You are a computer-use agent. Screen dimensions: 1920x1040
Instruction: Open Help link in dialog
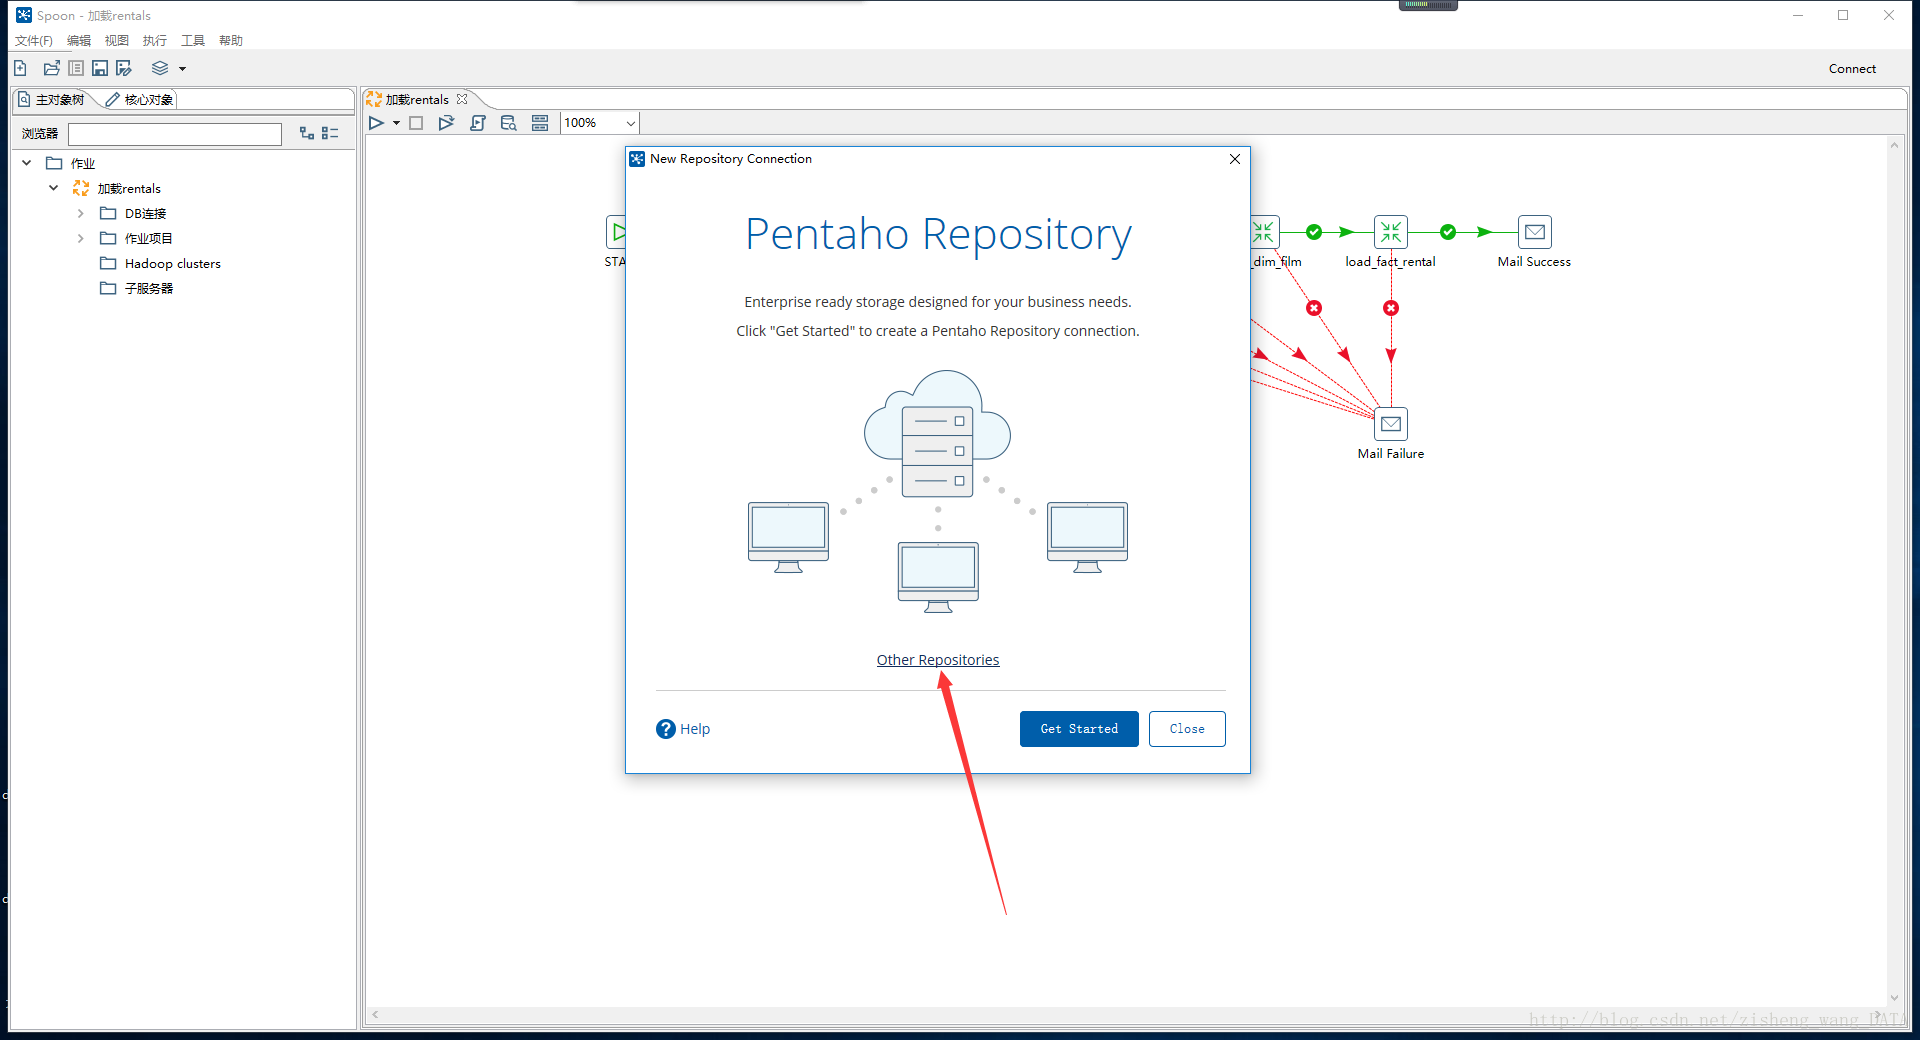click(683, 729)
